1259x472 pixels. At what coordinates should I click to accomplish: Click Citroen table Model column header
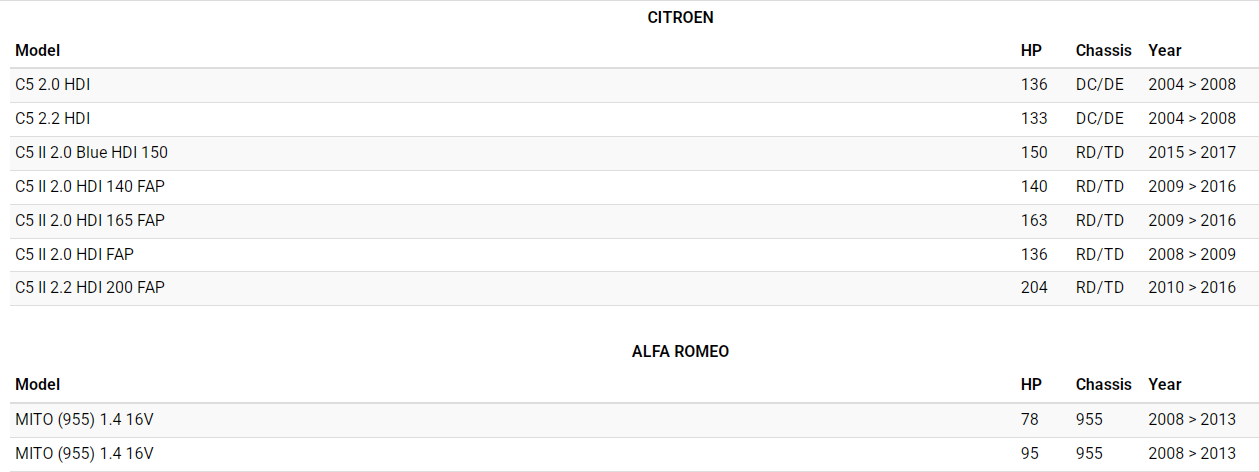click(x=38, y=50)
